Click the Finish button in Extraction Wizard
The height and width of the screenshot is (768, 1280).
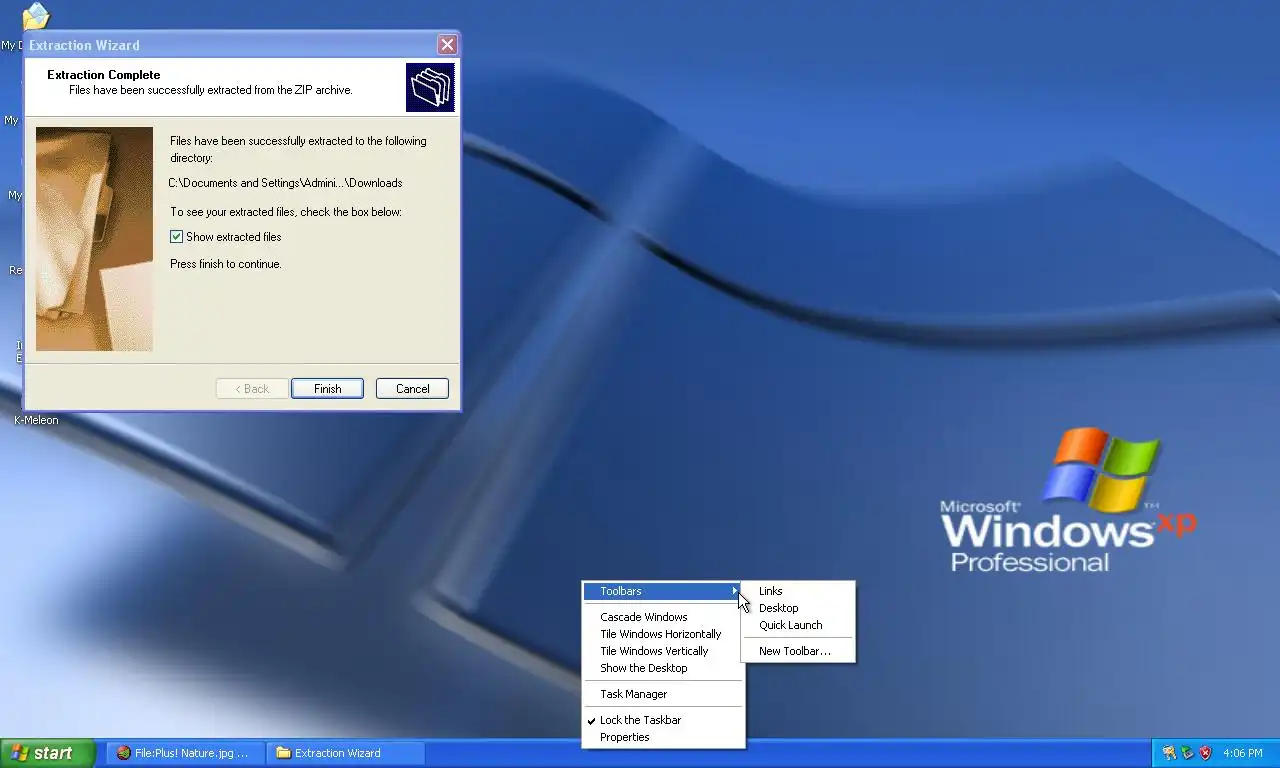point(327,389)
